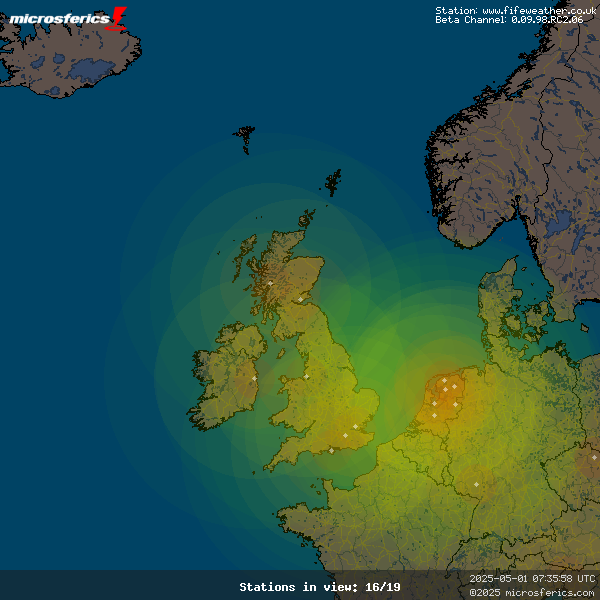Click the Shetland Islands on the map
Viewport: 600px width, 600px height.
coord(333,183)
